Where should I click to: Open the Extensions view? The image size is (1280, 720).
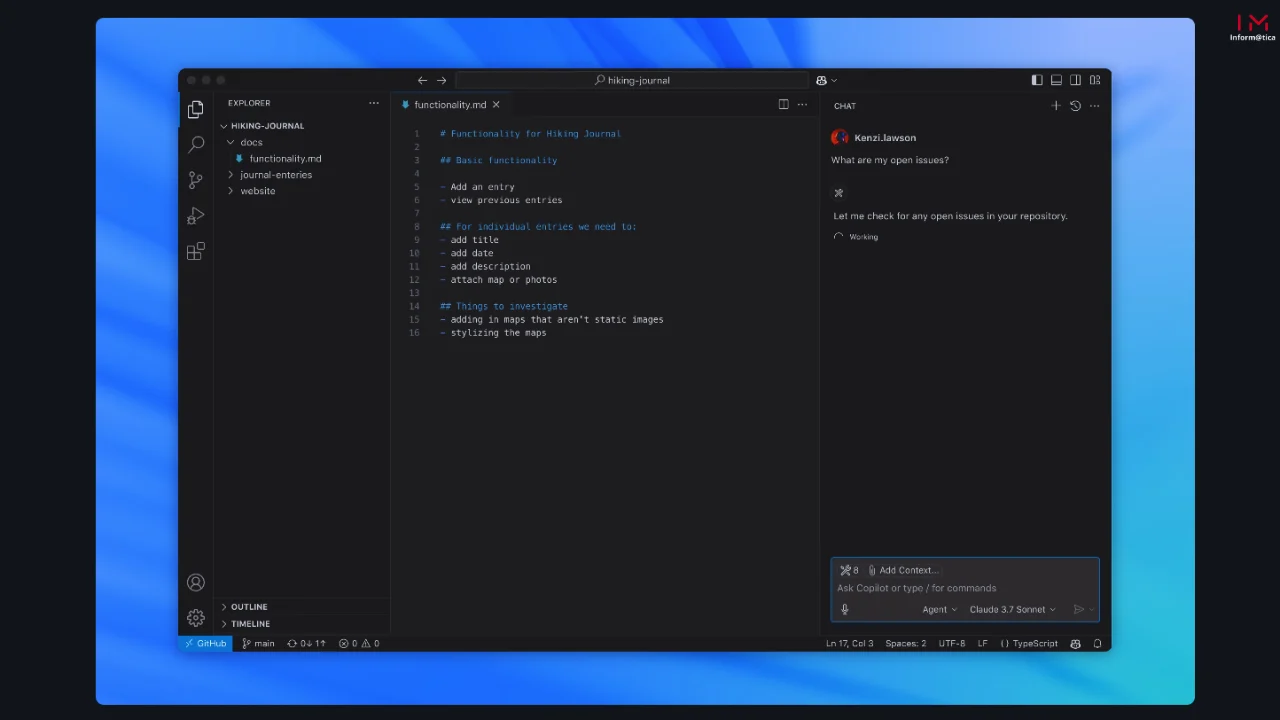point(196,252)
